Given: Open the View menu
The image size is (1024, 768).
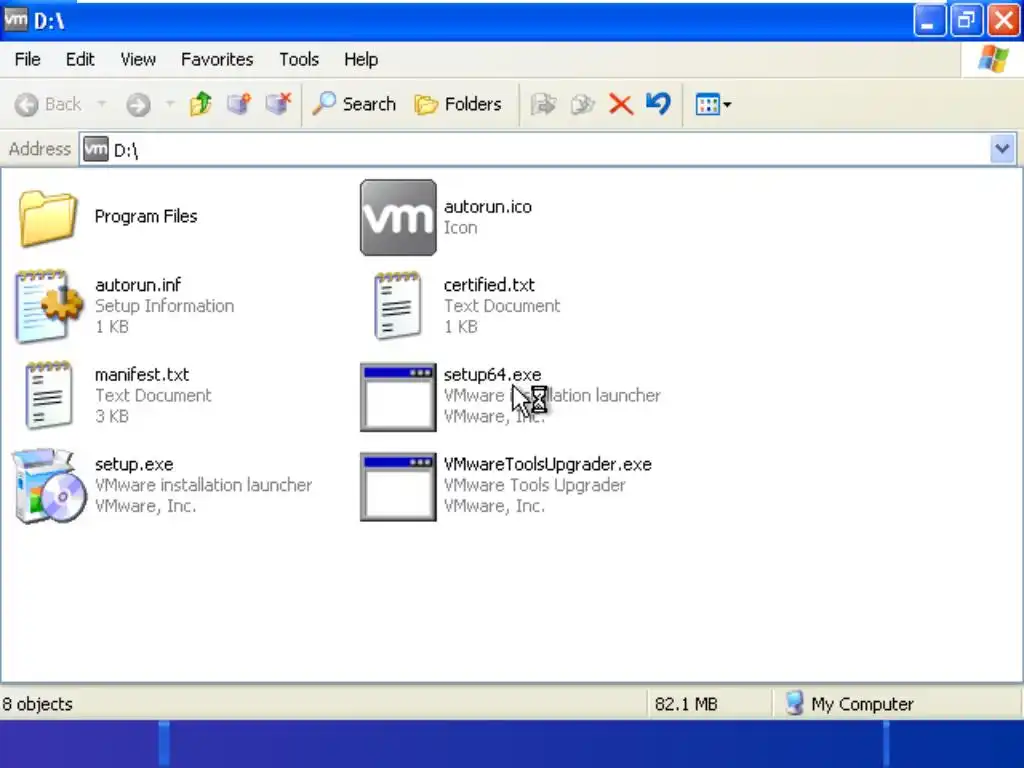Looking at the screenshot, I should point(138,59).
